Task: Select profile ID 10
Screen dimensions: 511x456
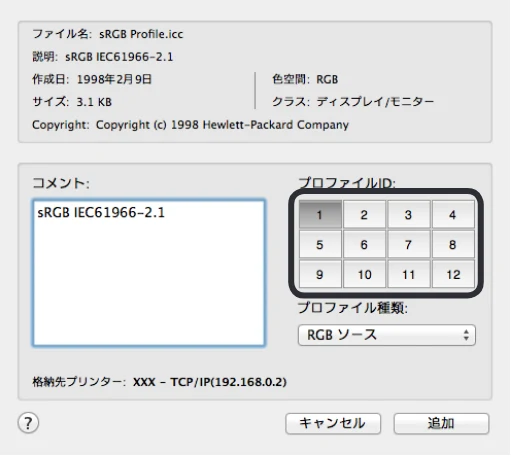Action: tap(364, 274)
